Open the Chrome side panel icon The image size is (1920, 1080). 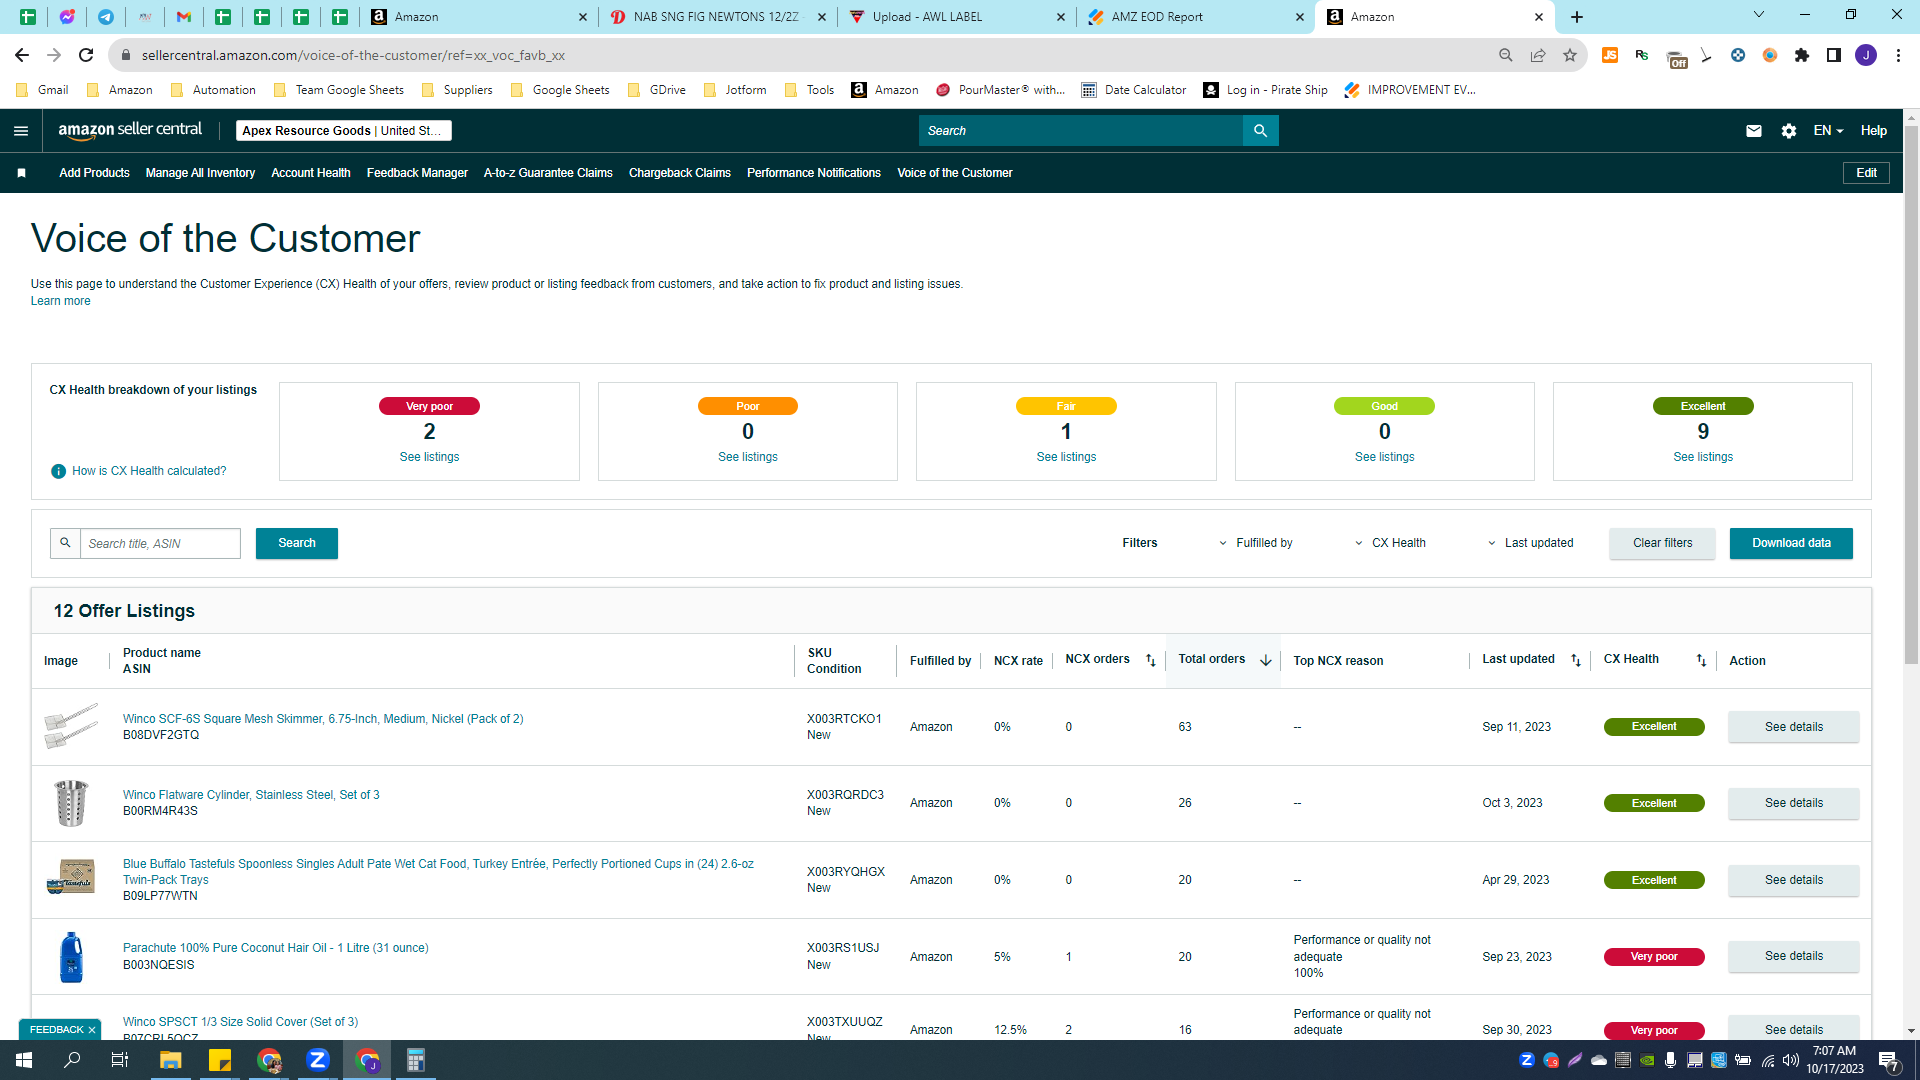(x=1834, y=55)
